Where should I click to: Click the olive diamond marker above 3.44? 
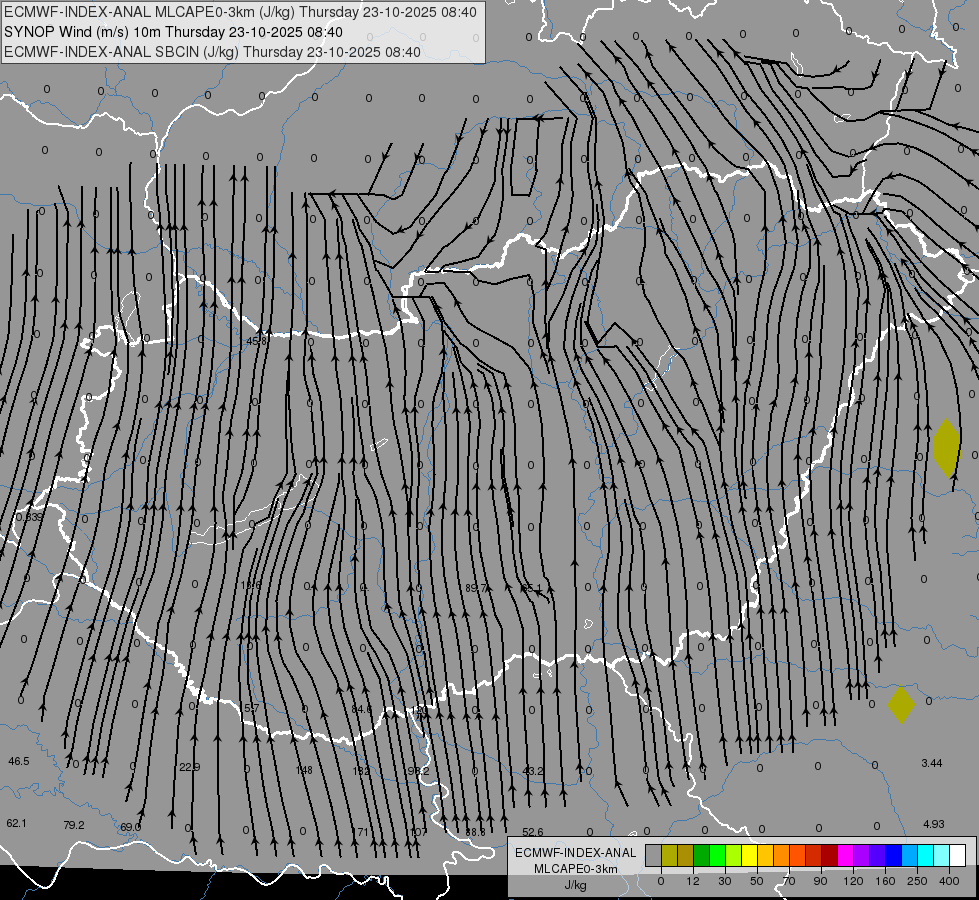click(x=902, y=705)
